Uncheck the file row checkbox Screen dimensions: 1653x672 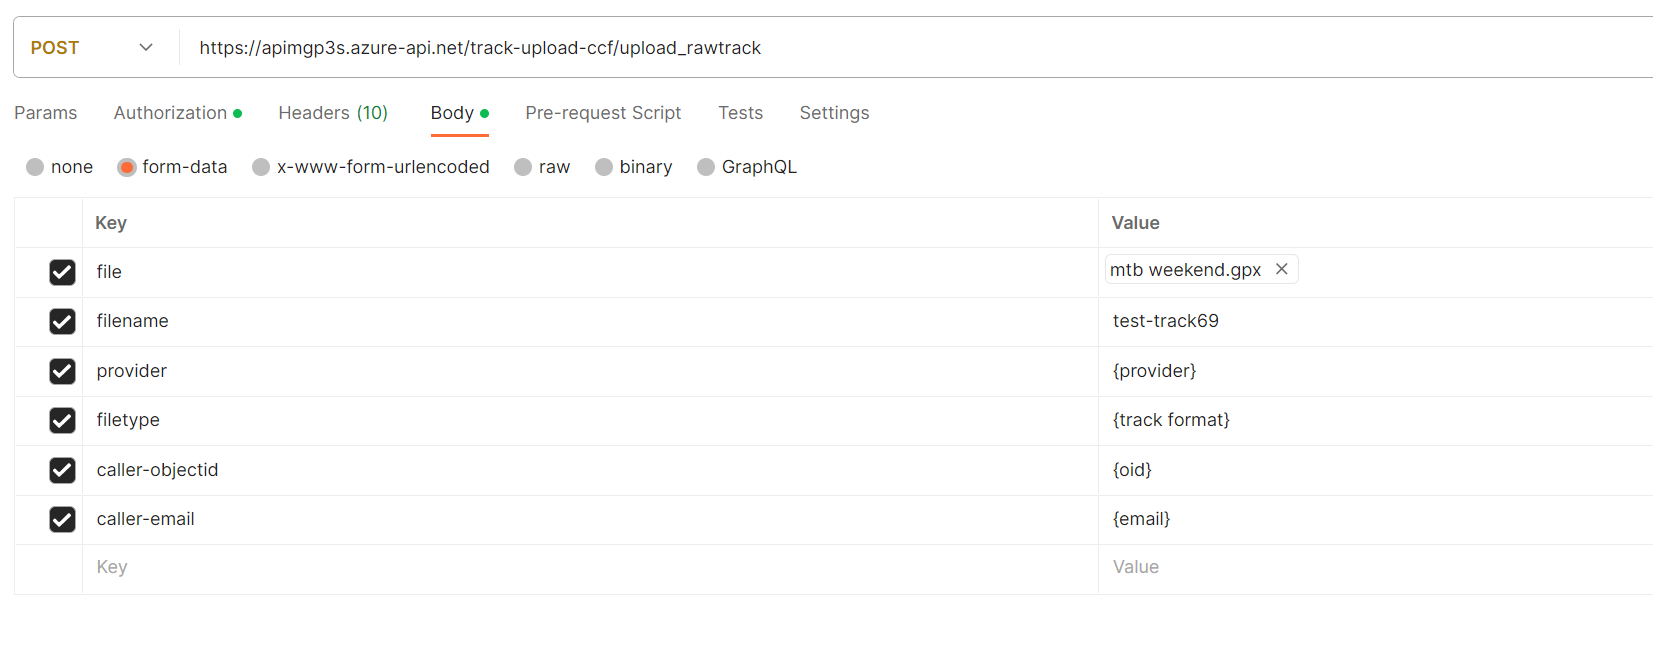(62, 272)
